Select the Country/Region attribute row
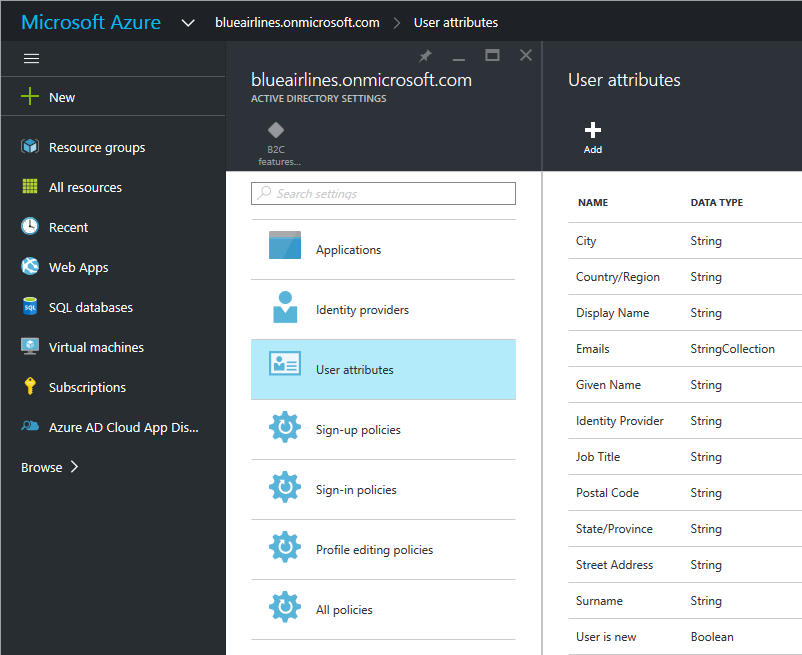The image size is (802, 655). pyautogui.click(x=685, y=277)
